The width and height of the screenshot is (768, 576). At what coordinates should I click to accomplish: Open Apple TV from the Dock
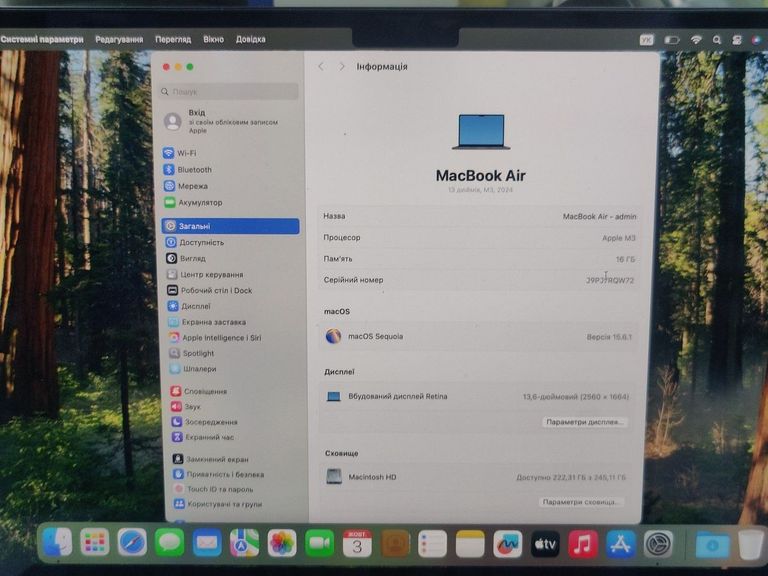(x=545, y=544)
